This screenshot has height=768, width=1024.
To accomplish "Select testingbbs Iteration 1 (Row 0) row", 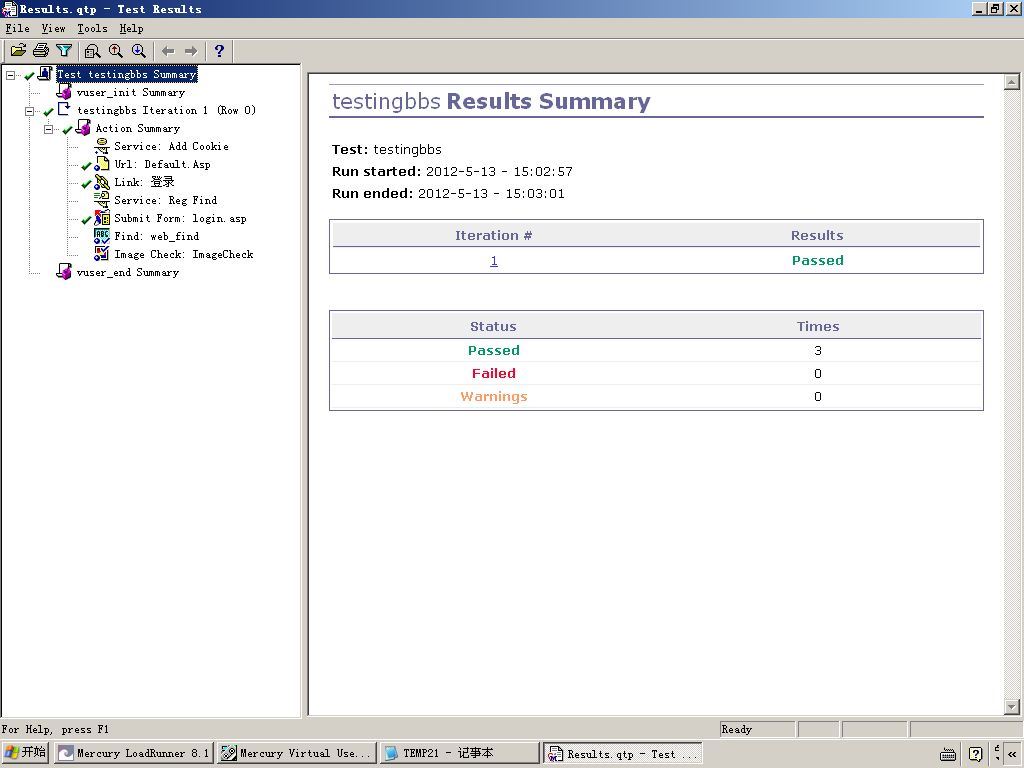I will point(167,110).
